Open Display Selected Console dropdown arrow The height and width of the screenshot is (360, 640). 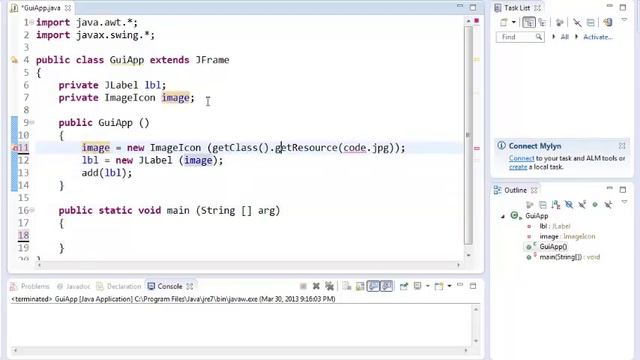click(x=427, y=286)
